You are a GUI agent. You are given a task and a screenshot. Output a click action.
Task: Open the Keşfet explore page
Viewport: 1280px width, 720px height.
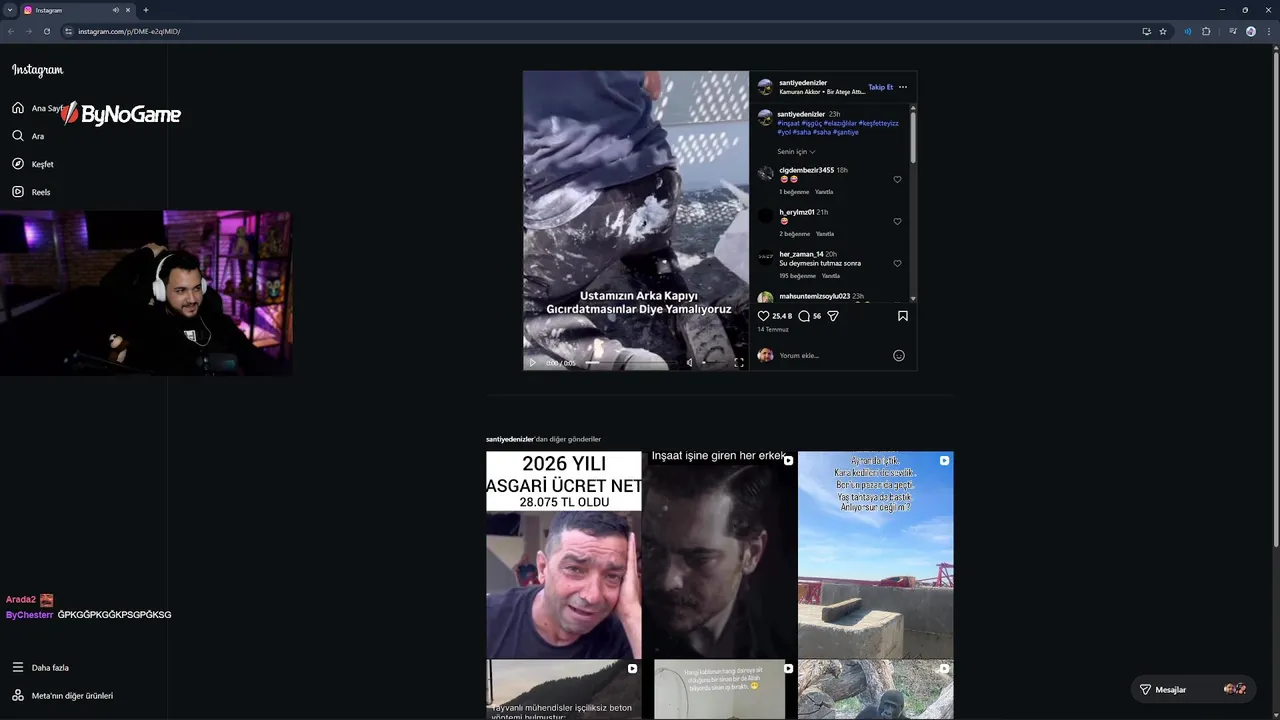point(33,164)
